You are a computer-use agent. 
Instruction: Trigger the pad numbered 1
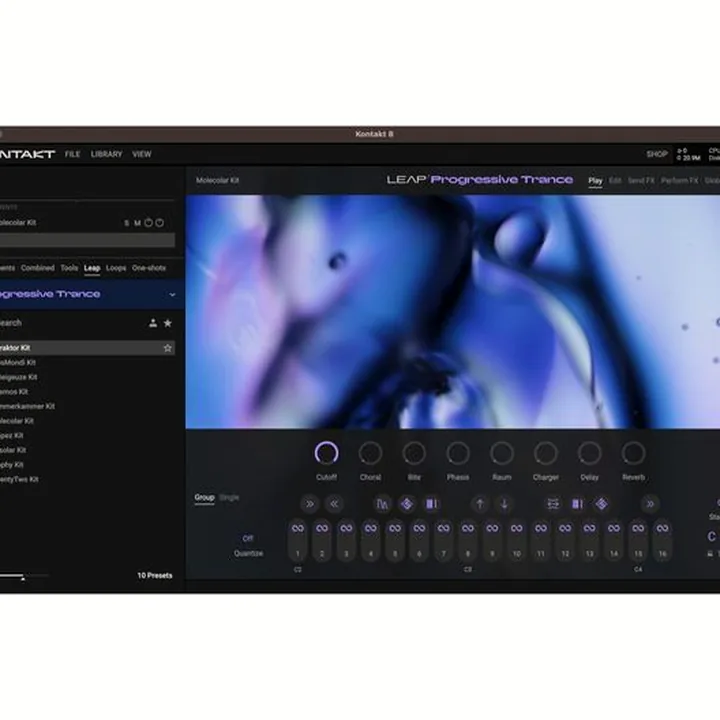click(x=298, y=541)
